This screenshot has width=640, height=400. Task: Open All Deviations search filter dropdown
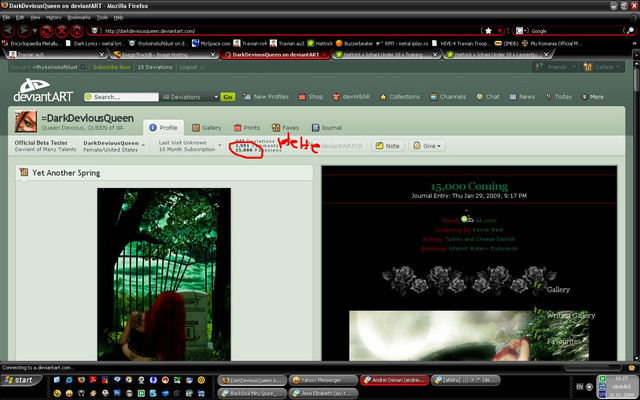tap(190, 97)
